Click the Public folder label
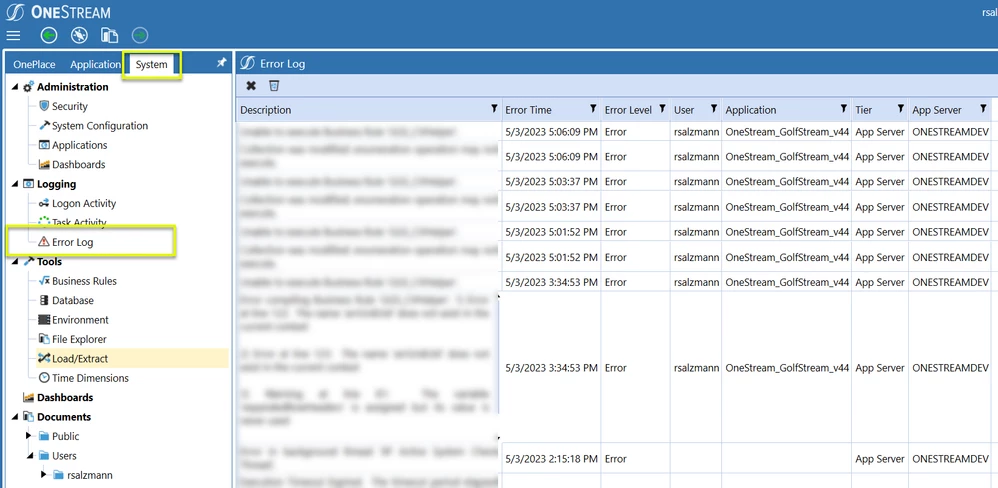The height and width of the screenshot is (488, 998). coord(66,436)
